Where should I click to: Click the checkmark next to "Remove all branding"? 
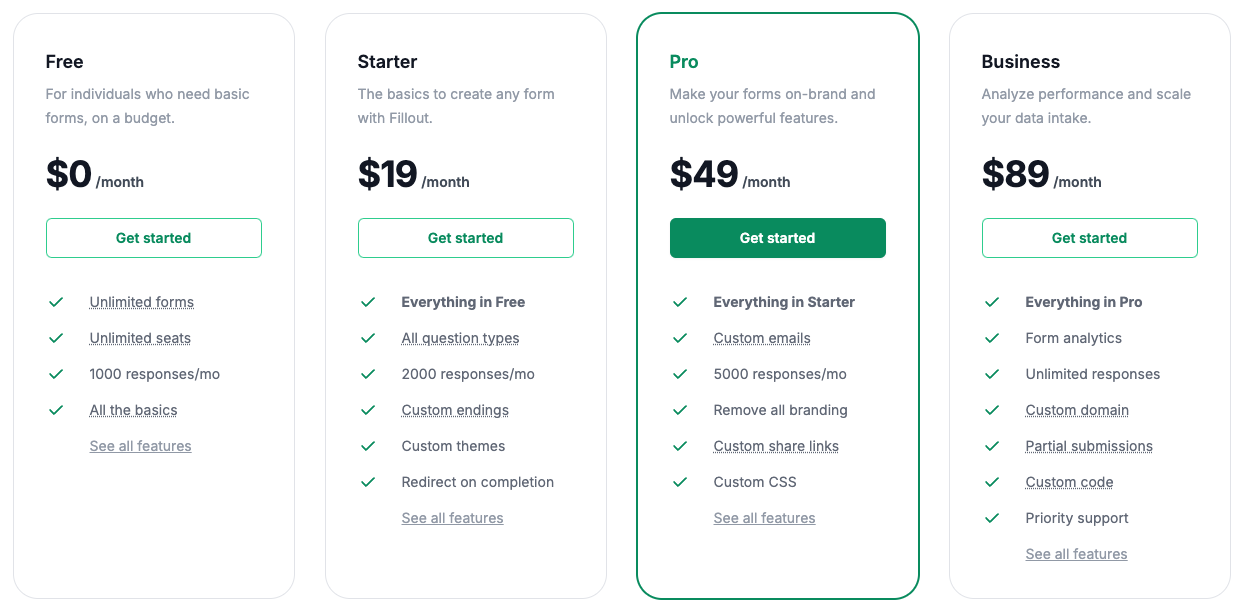[681, 410]
